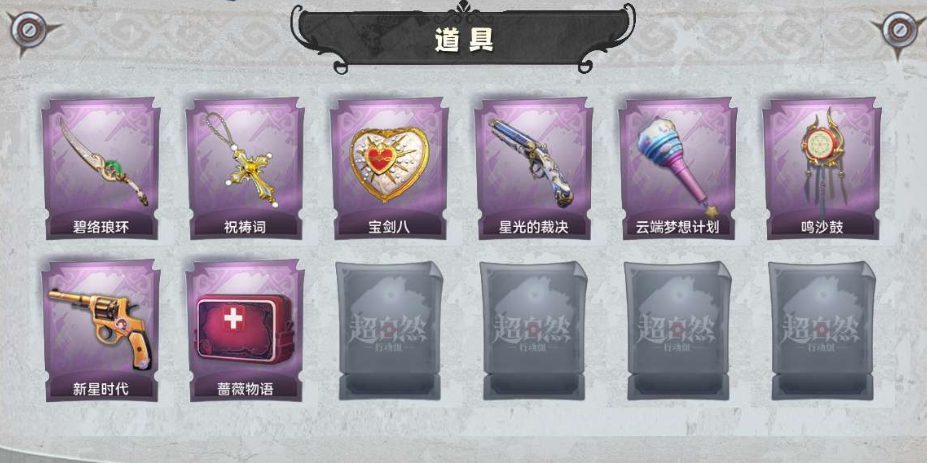Open the second locked gray card slot
Screen dimensions: 927x463
[x=533, y=331]
